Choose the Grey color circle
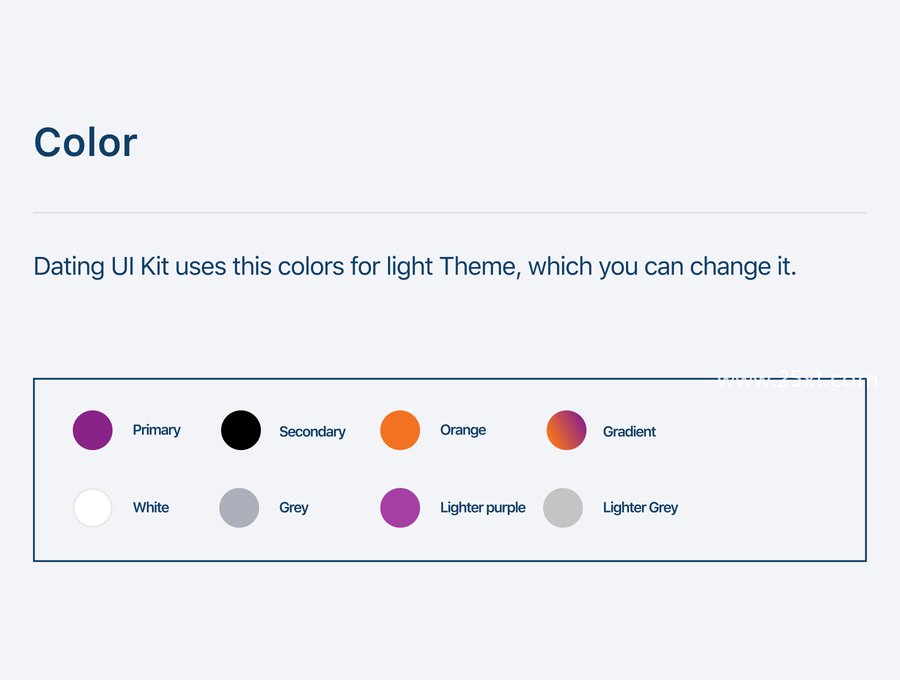This screenshot has height=680, width=900. click(239, 507)
